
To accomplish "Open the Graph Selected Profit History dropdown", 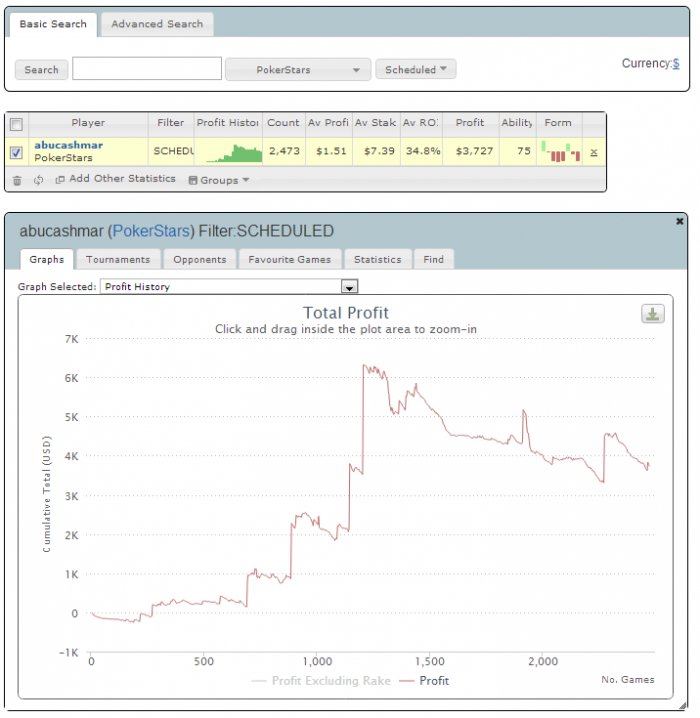I will click(x=229, y=287).
